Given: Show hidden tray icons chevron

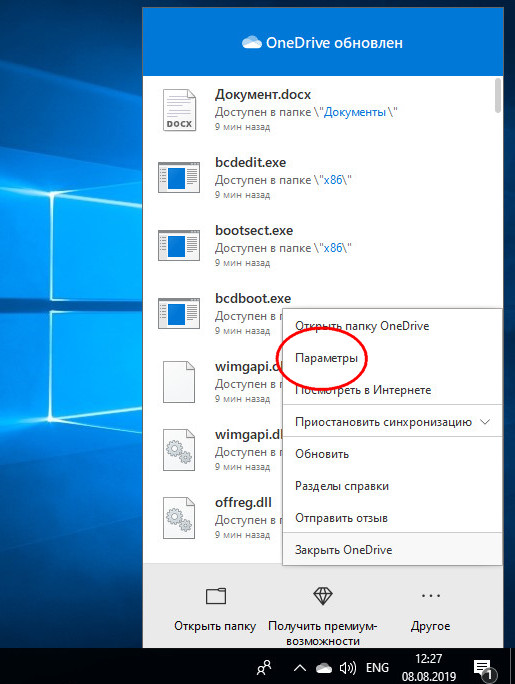Looking at the screenshot, I should click(x=300, y=667).
